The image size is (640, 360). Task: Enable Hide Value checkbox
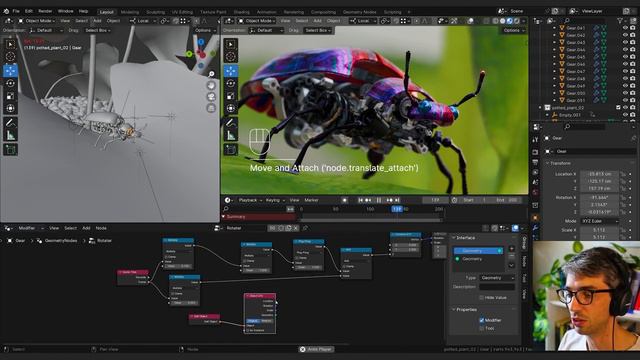[482, 298]
